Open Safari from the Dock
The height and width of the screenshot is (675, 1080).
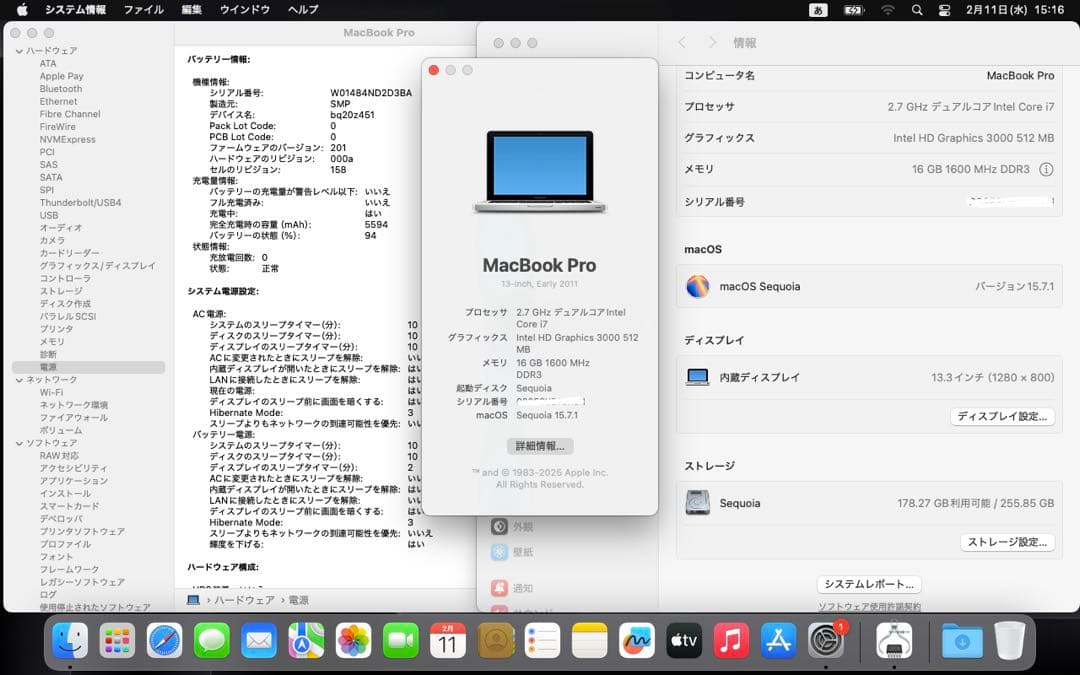tap(163, 641)
